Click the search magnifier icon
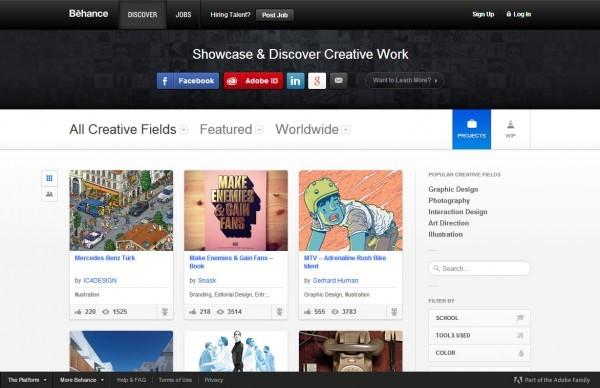600x388 pixels. tap(436, 268)
